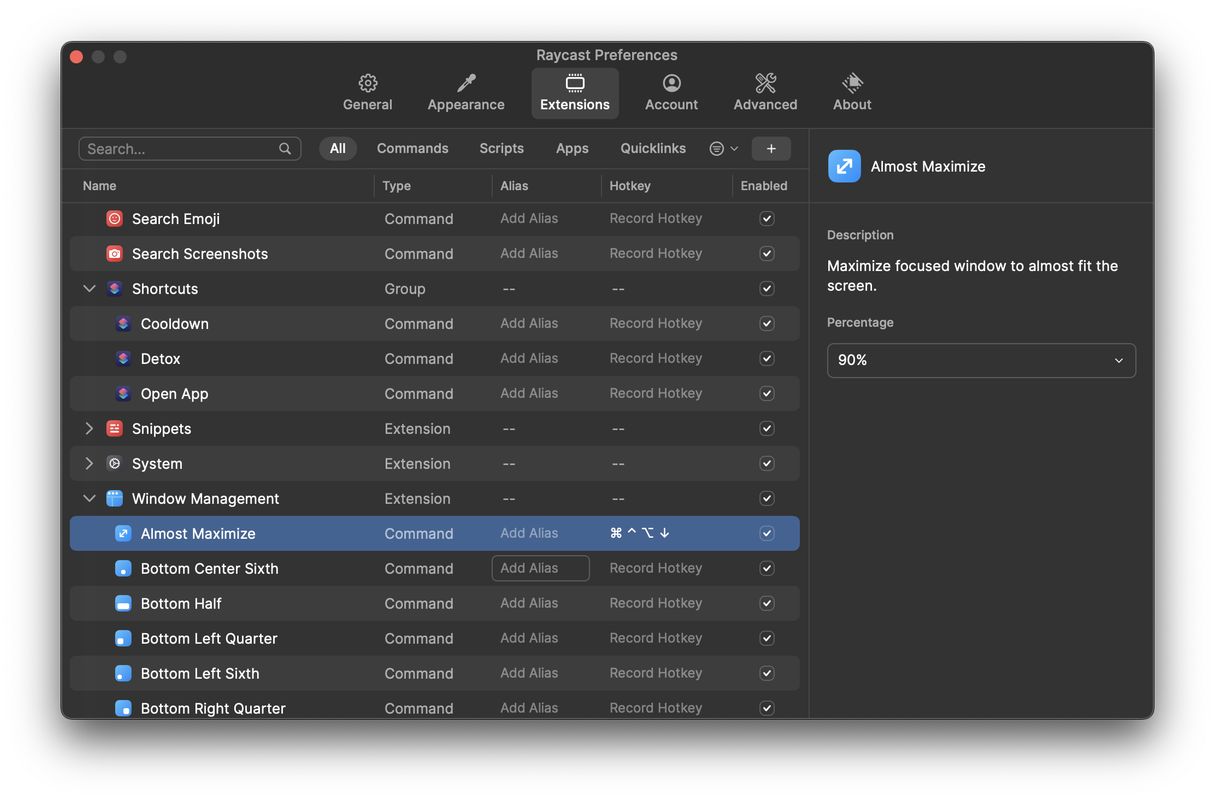Open the filter options dropdown icon
Viewport: 1215px width, 800px height.
click(x=724, y=148)
